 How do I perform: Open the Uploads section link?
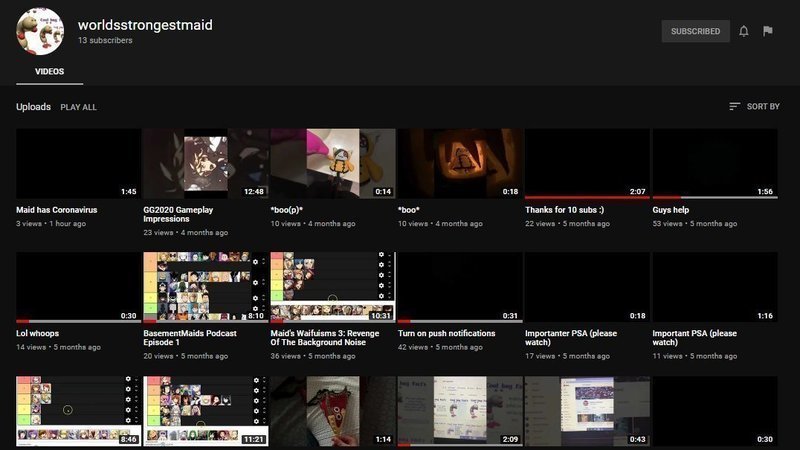click(x=33, y=107)
